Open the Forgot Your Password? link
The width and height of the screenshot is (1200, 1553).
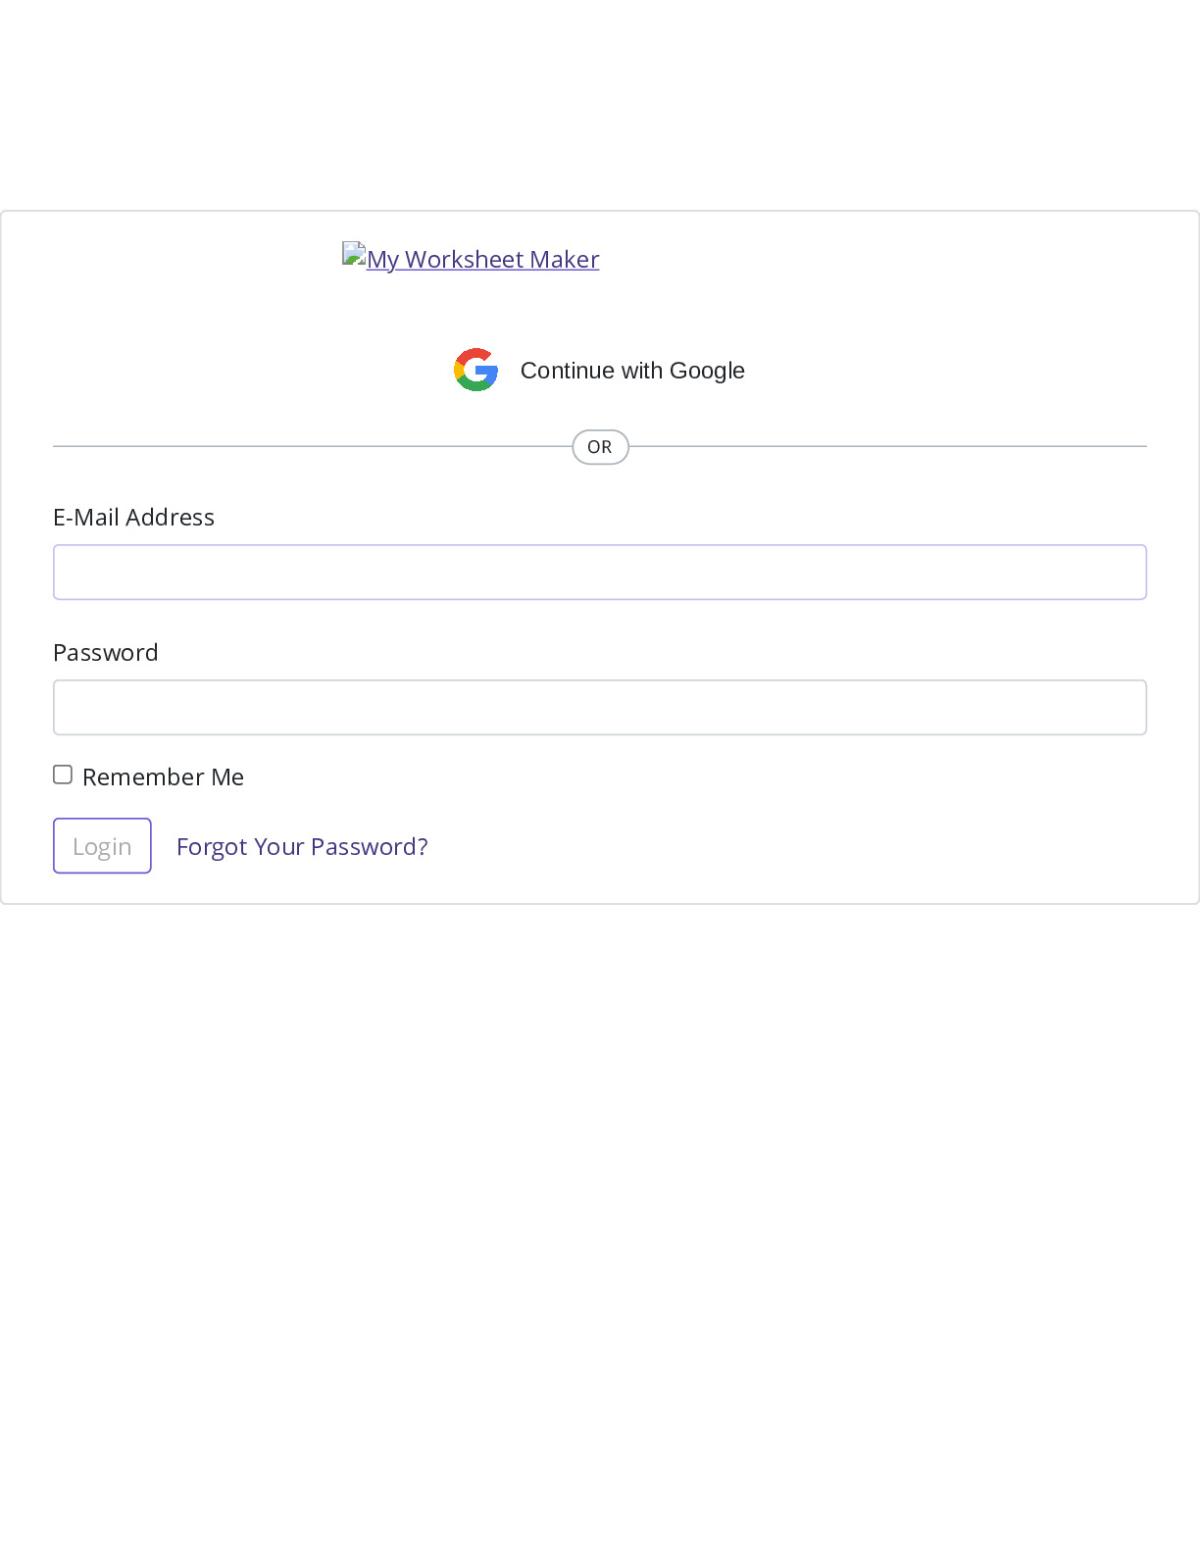(302, 846)
